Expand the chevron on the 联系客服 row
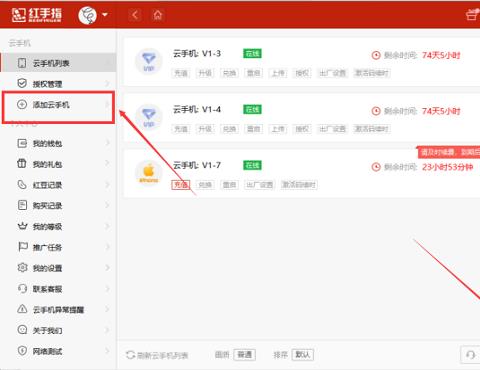The image size is (480, 370). click(x=107, y=289)
